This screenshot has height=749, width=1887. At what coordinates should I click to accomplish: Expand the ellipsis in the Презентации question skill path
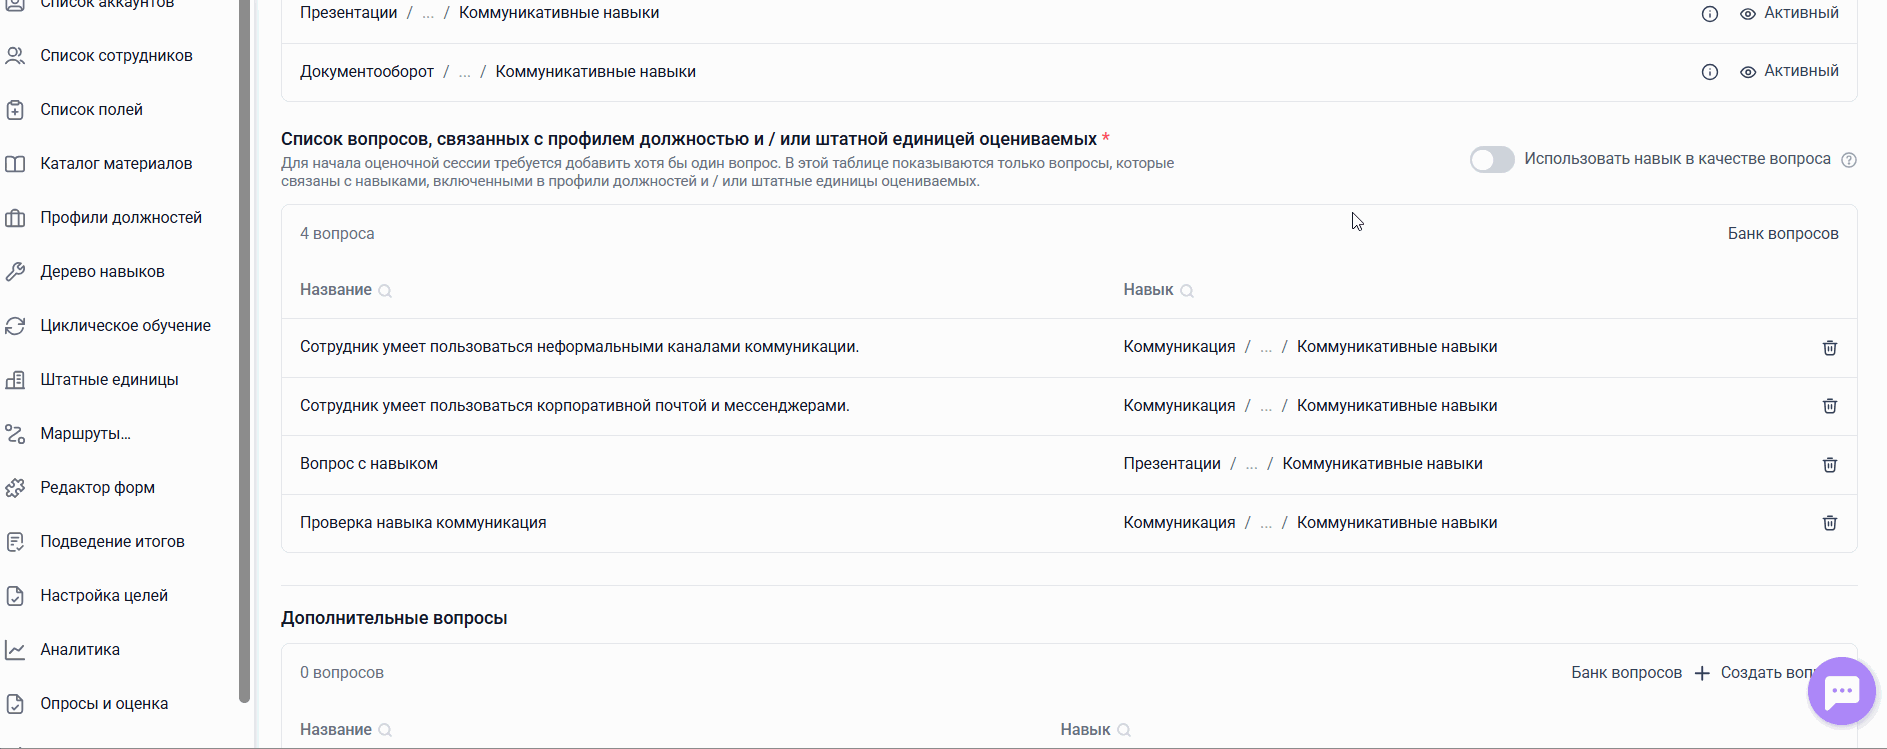(x=1251, y=464)
